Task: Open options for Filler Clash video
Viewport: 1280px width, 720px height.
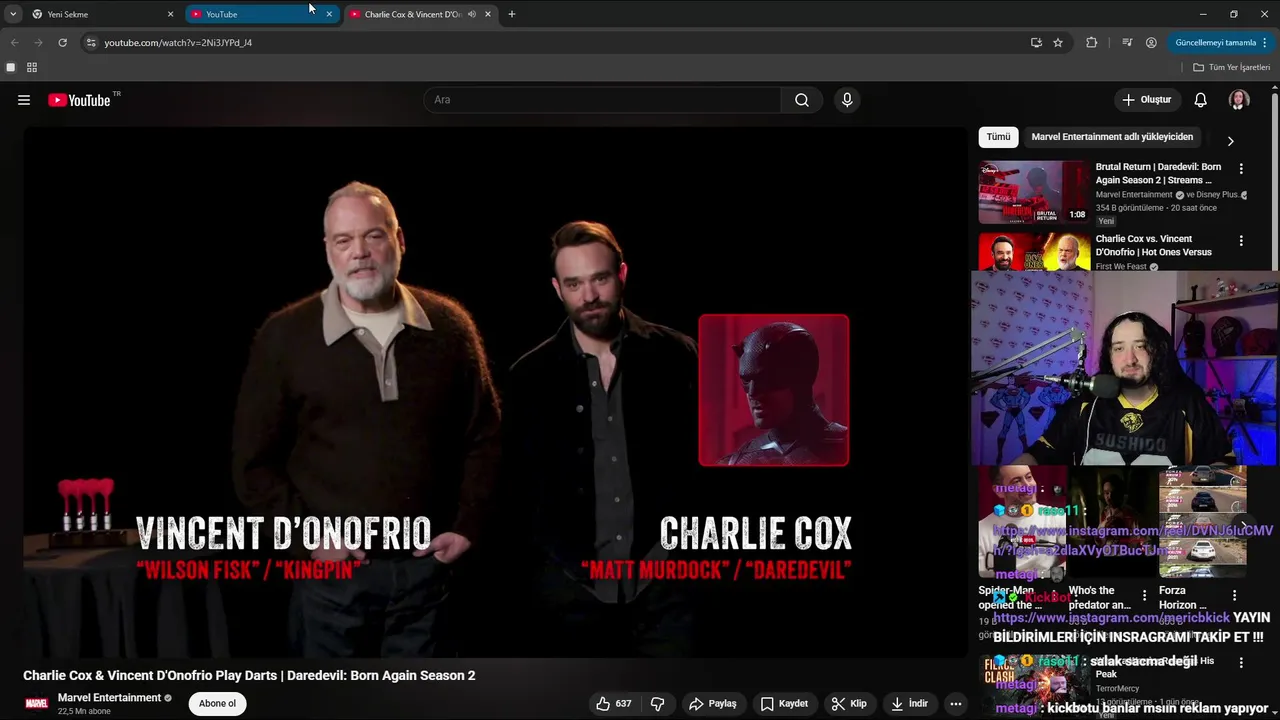Action: [1241, 662]
